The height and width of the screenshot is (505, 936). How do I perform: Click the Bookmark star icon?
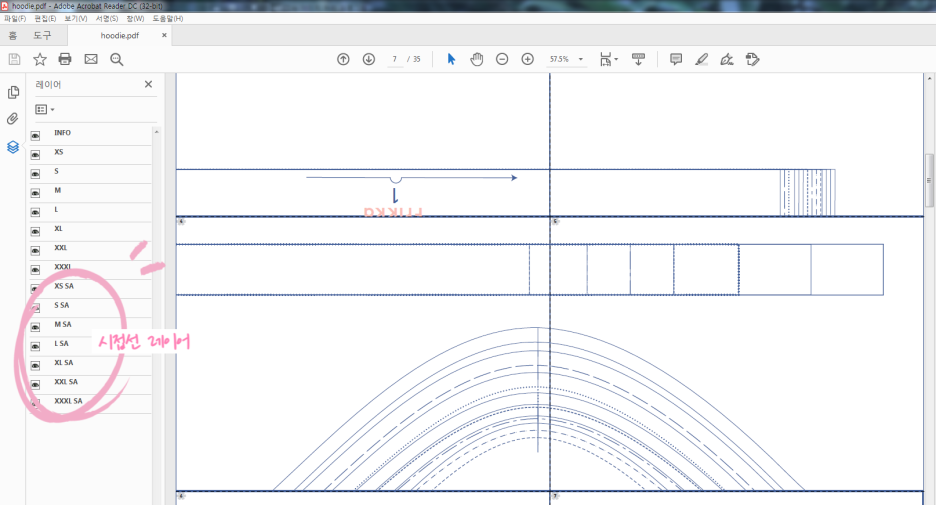tap(39, 59)
